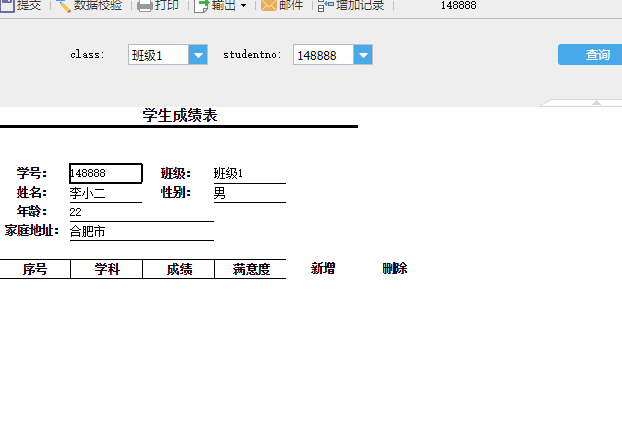Click the 邮件 mail icon

(269, 6)
